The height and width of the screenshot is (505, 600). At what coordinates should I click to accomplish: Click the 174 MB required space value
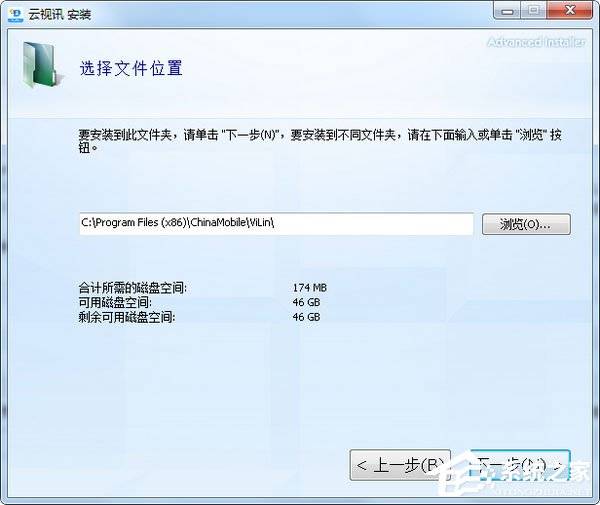pos(309,288)
